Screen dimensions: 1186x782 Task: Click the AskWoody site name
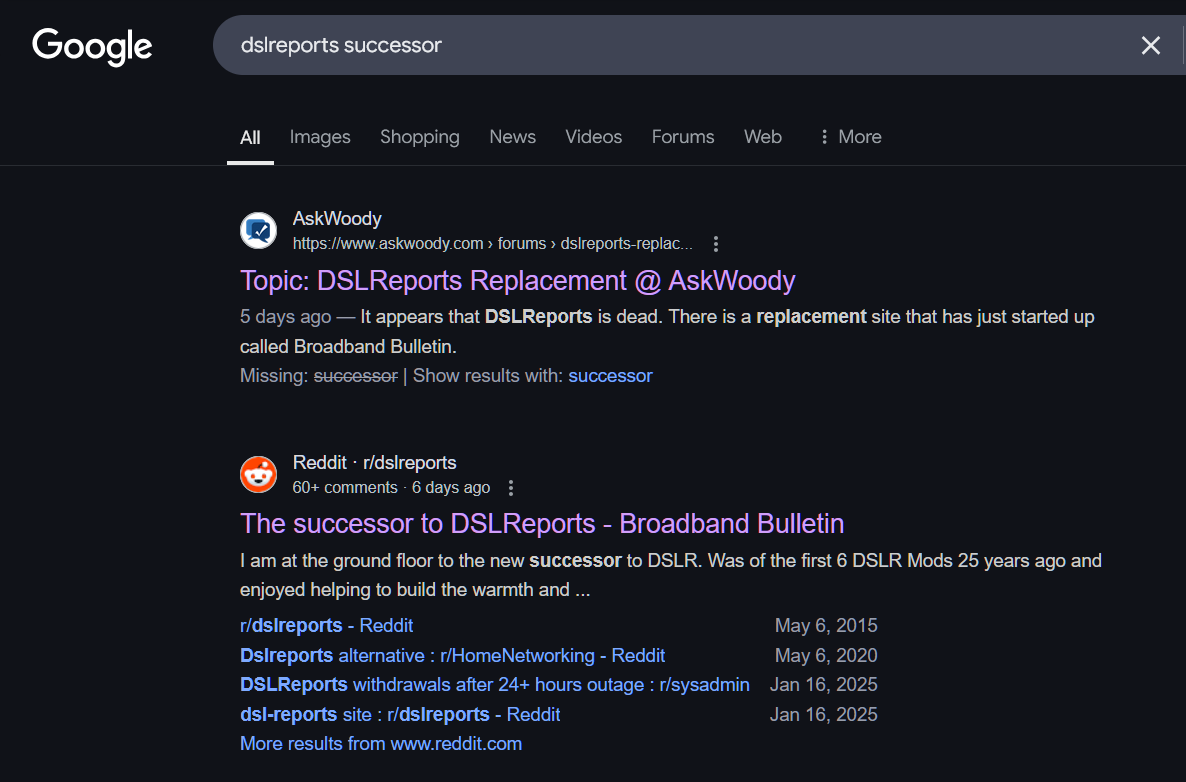point(337,219)
